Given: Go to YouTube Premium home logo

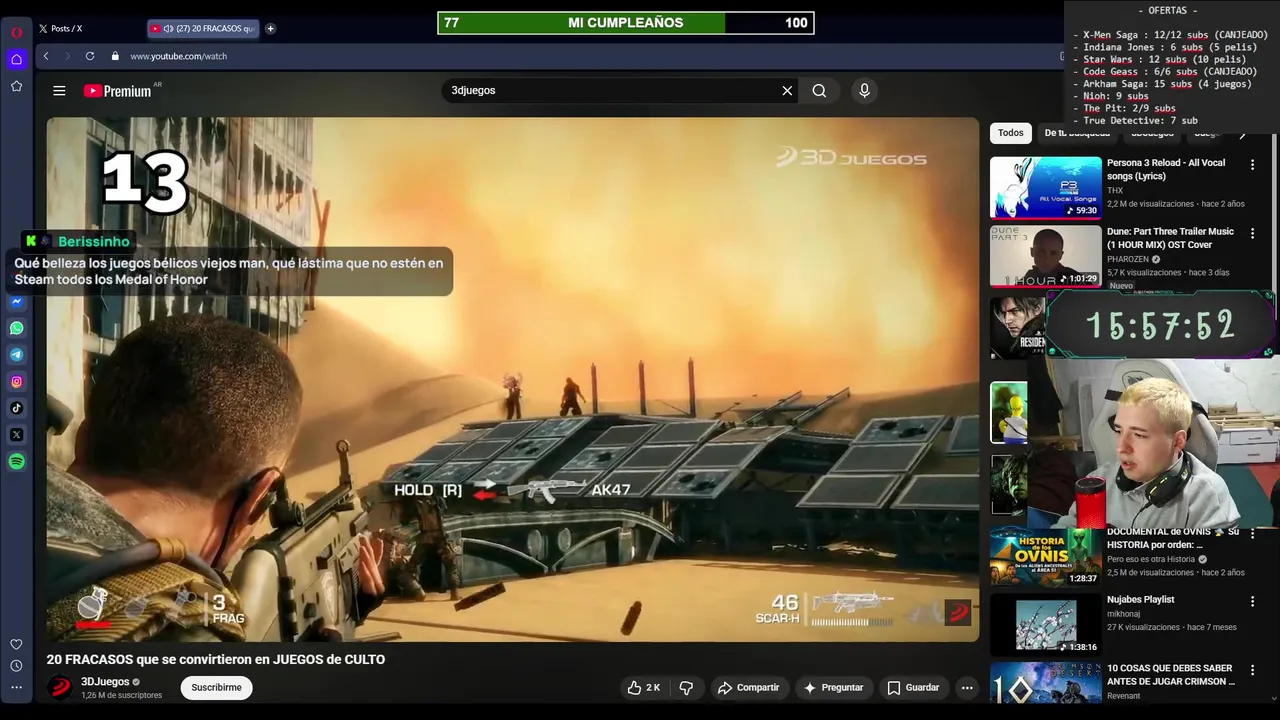Looking at the screenshot, I should [x=117, y=91].
